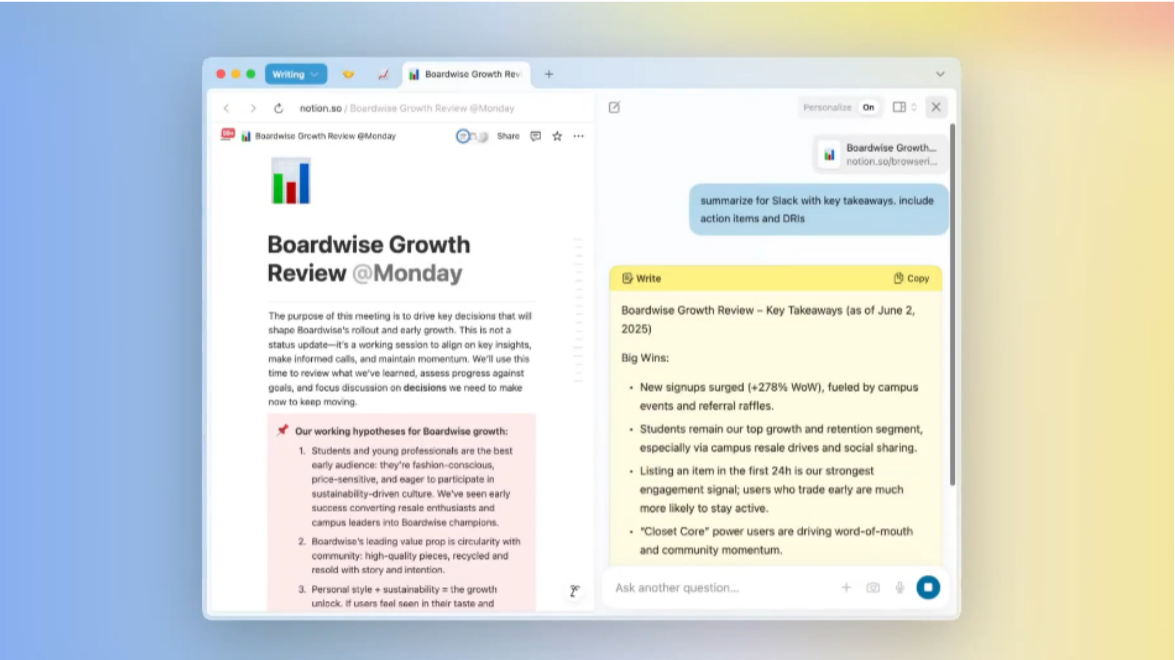Click the "Big Wins:" text in the summary
The image size is (1175, 660).
point(645,358)
